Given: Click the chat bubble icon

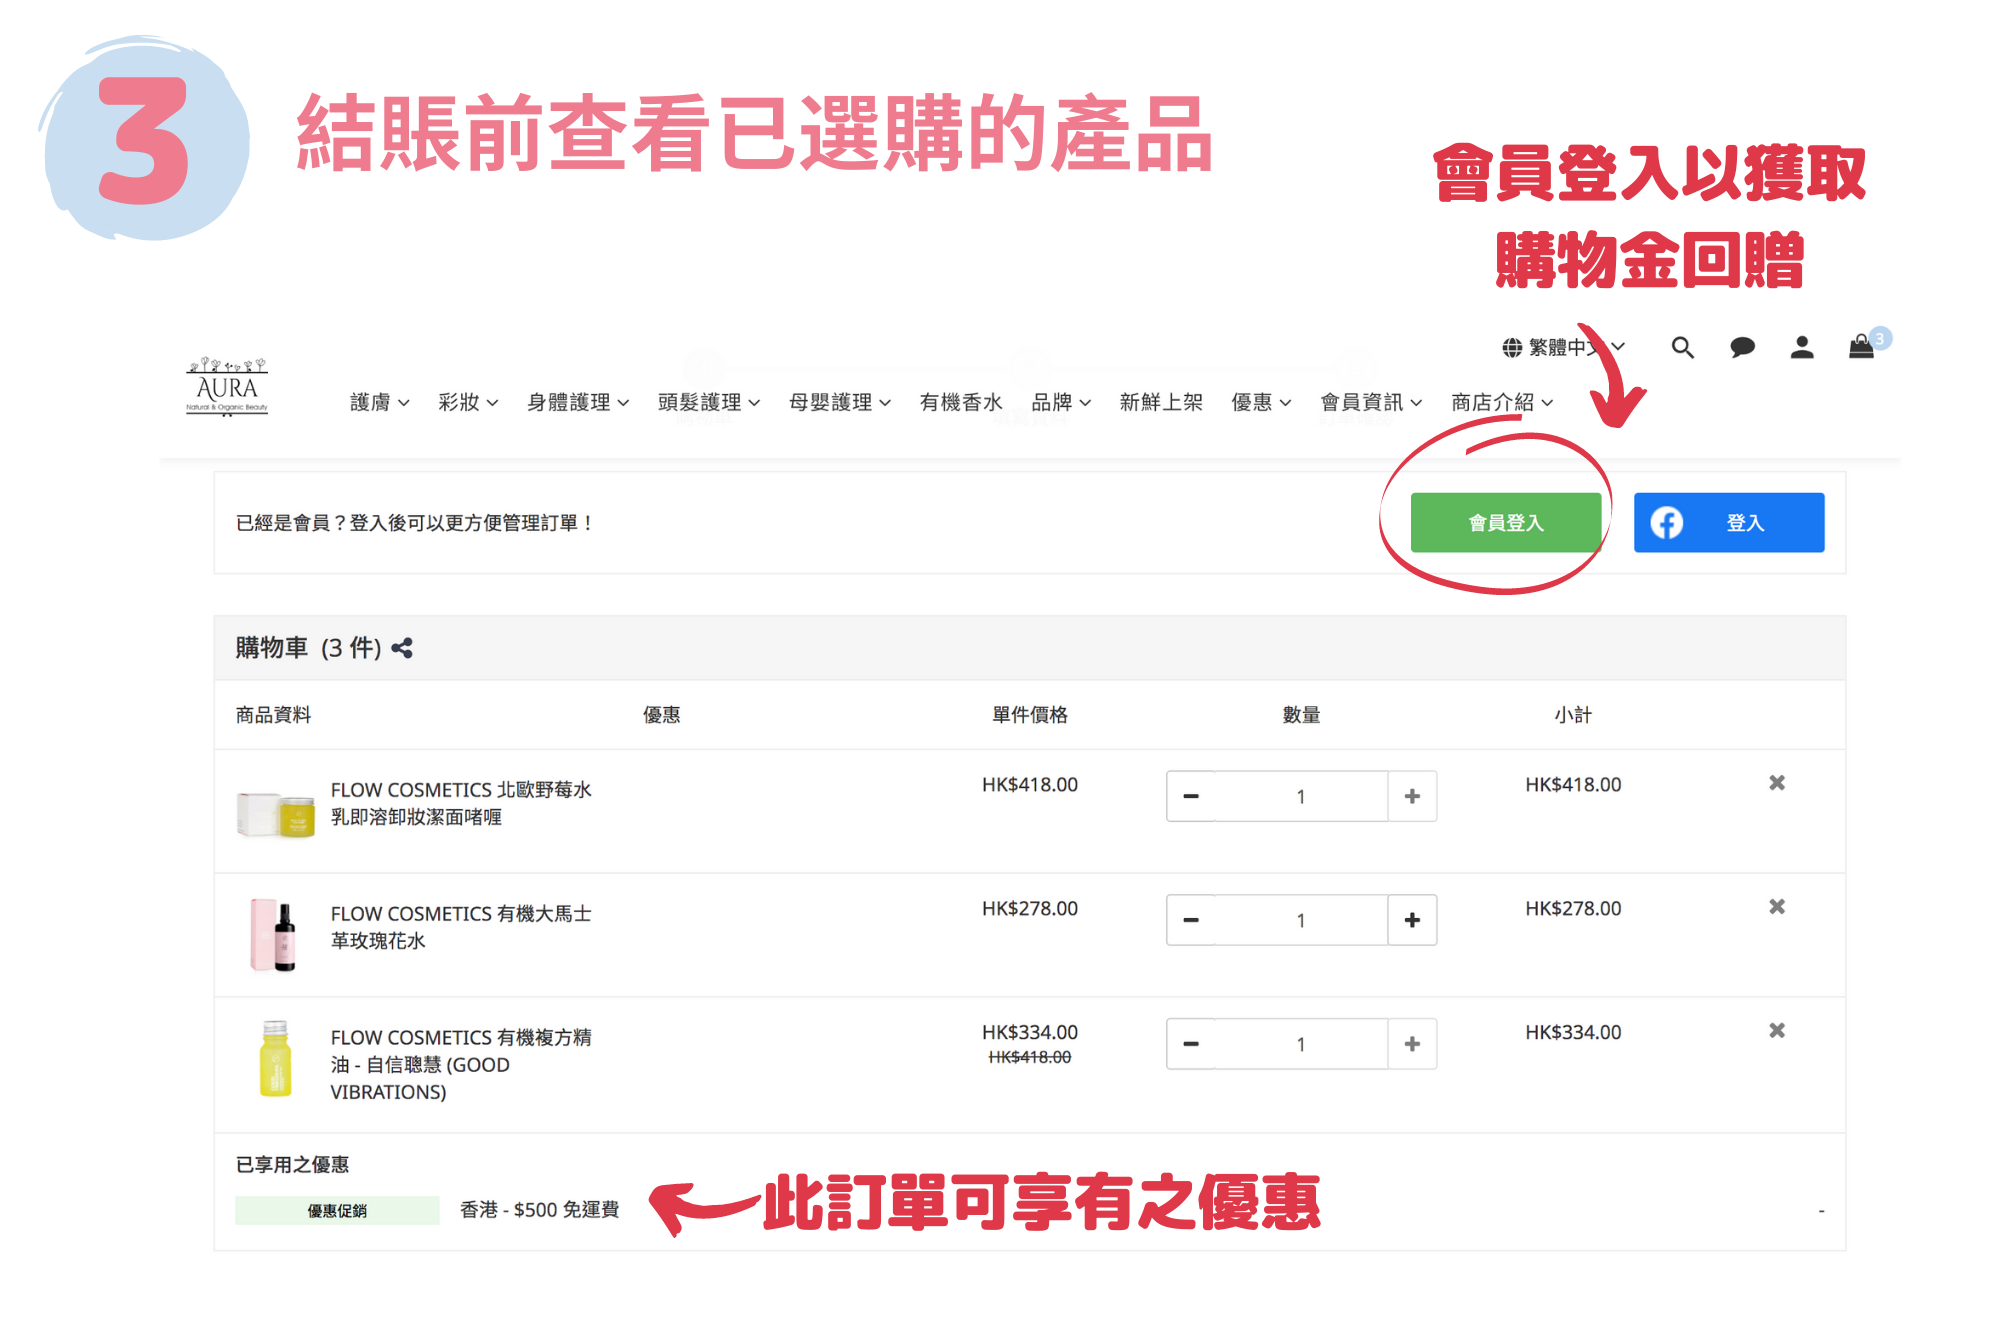Looking at the screenshot, I should (x=1742, y=347).
